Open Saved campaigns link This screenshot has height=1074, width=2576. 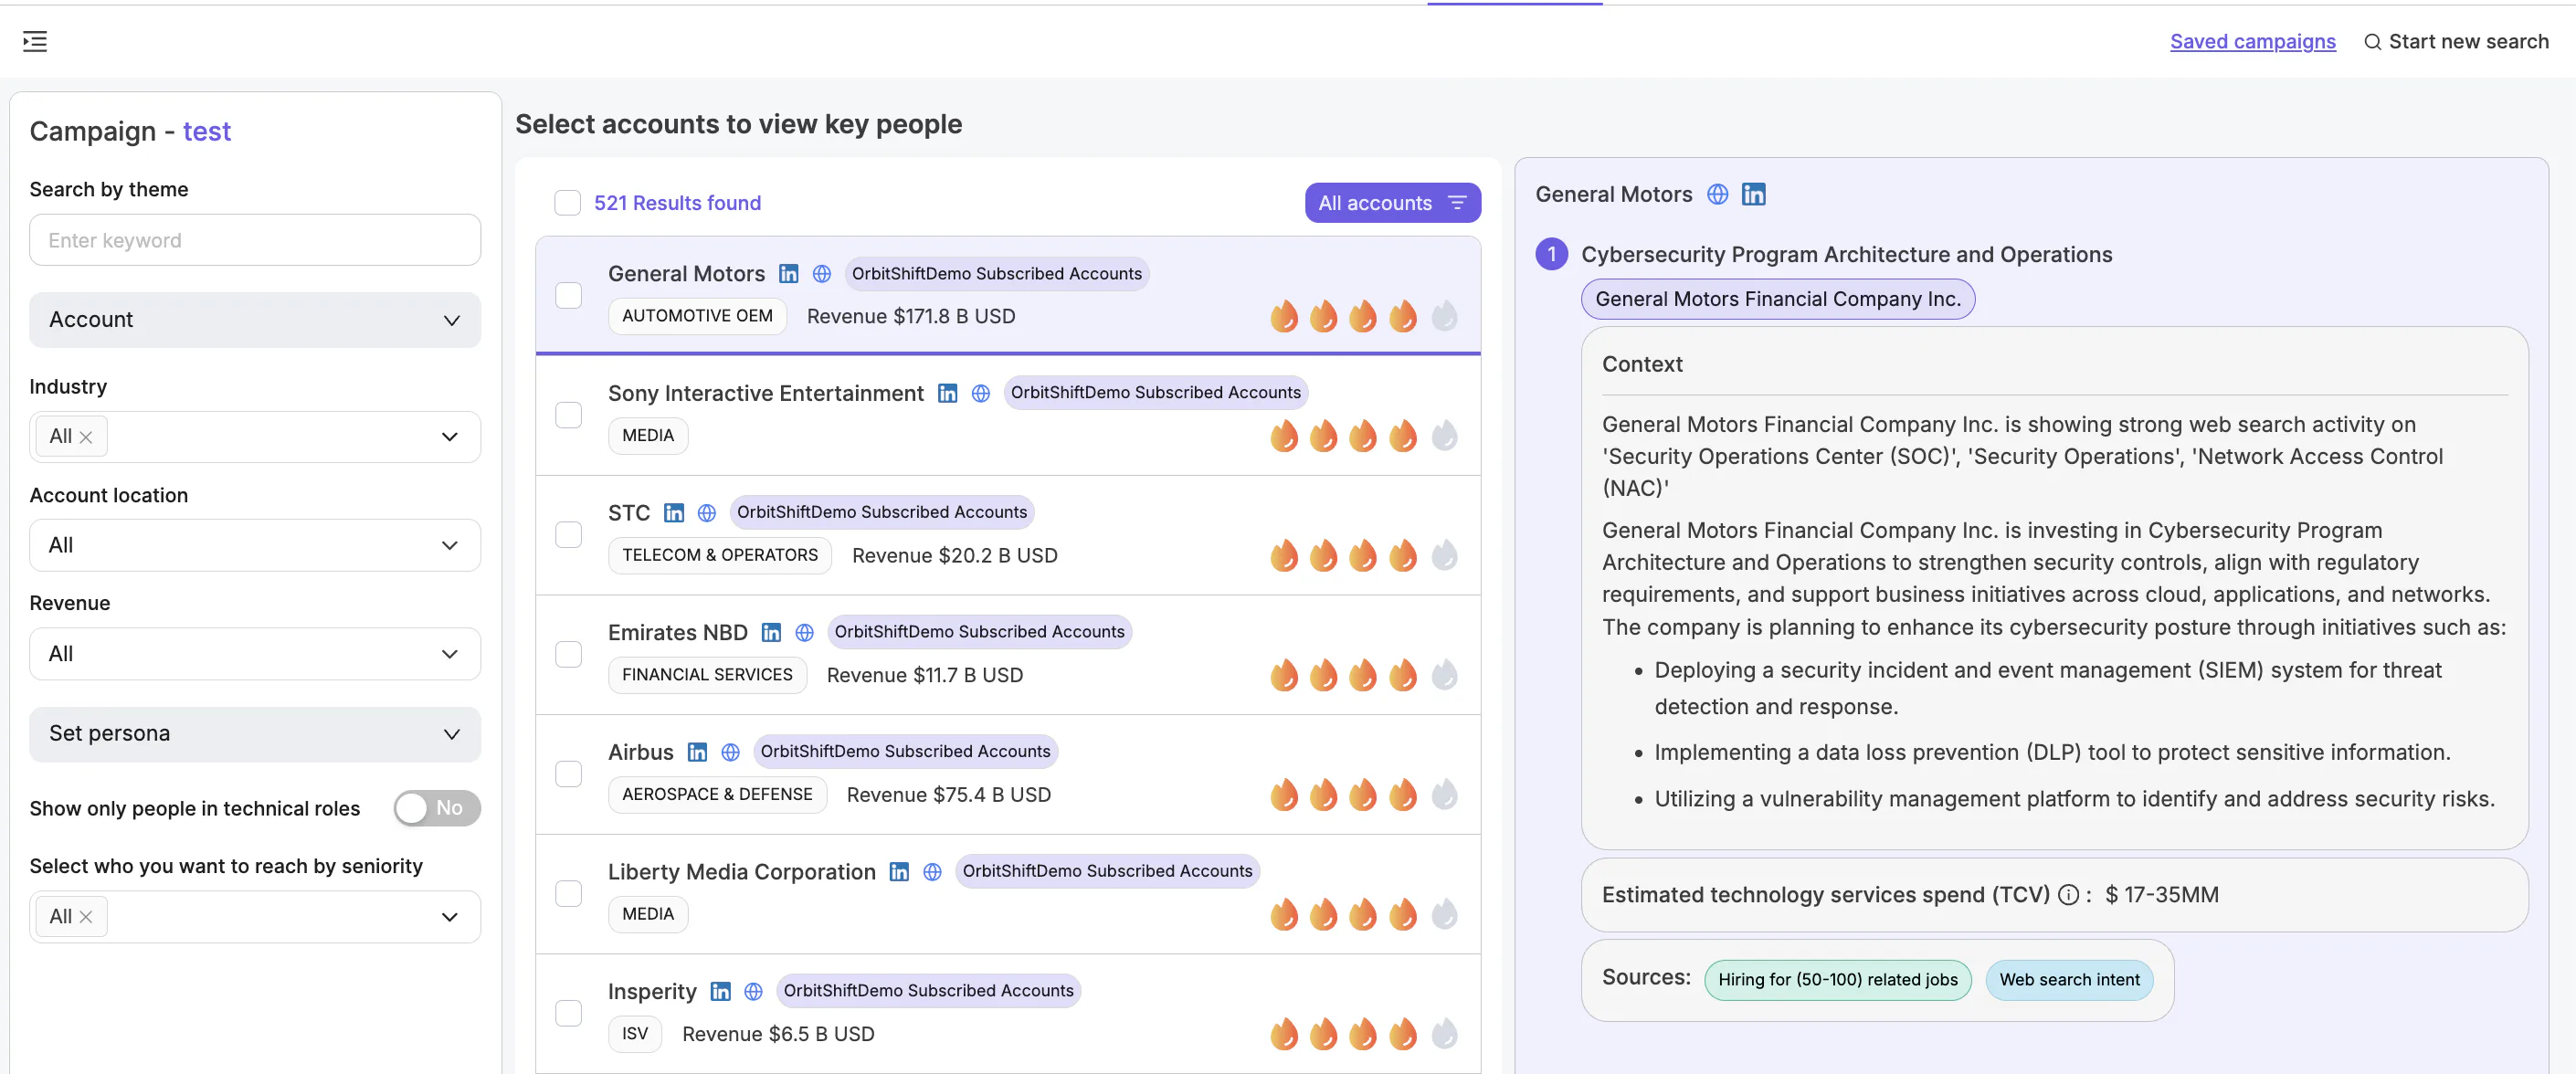tap(2252, 41)
